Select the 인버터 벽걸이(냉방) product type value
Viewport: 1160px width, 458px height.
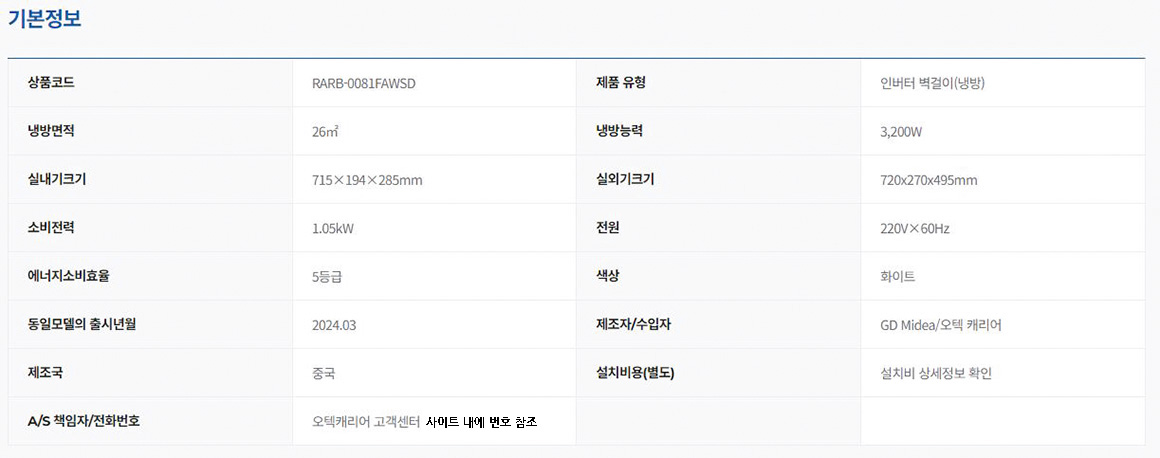925,83
